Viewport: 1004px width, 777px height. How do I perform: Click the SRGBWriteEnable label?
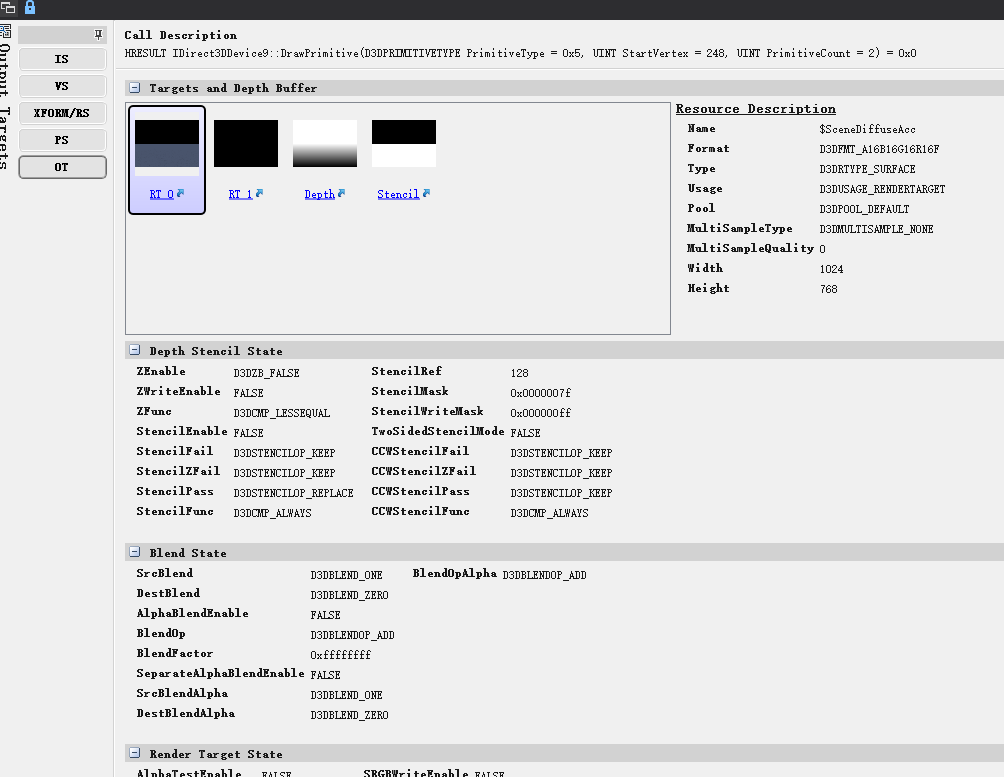coord(416,773)
